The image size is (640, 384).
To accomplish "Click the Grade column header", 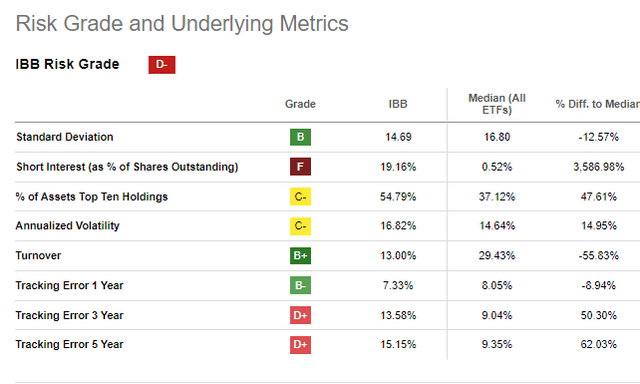I will [x=300, y=104].
